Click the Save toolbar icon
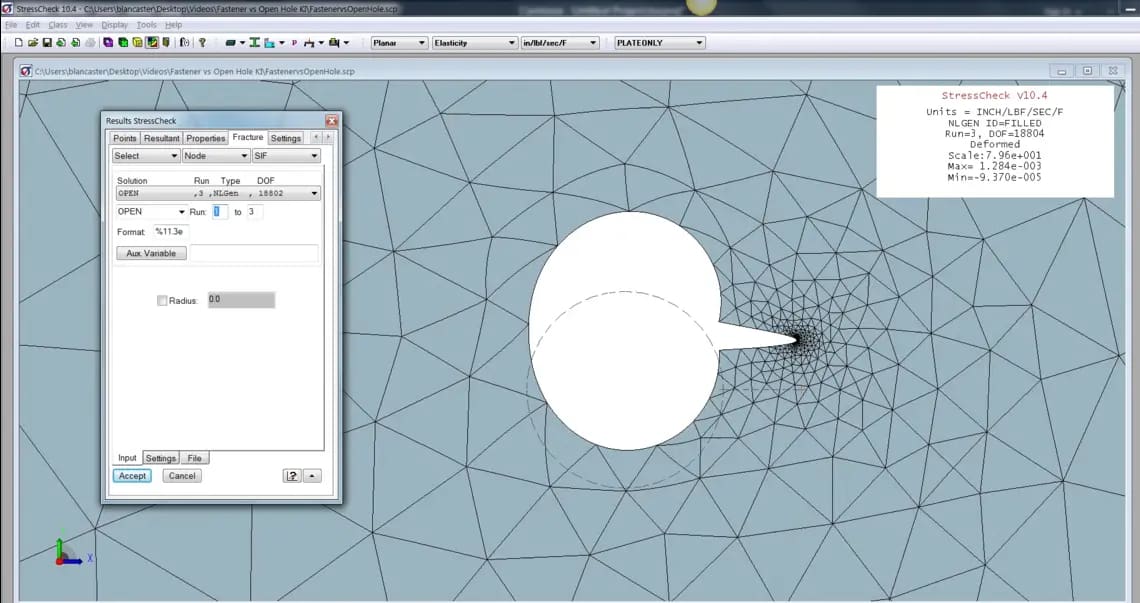1140x603 pixels. click(x=47, y=42)
